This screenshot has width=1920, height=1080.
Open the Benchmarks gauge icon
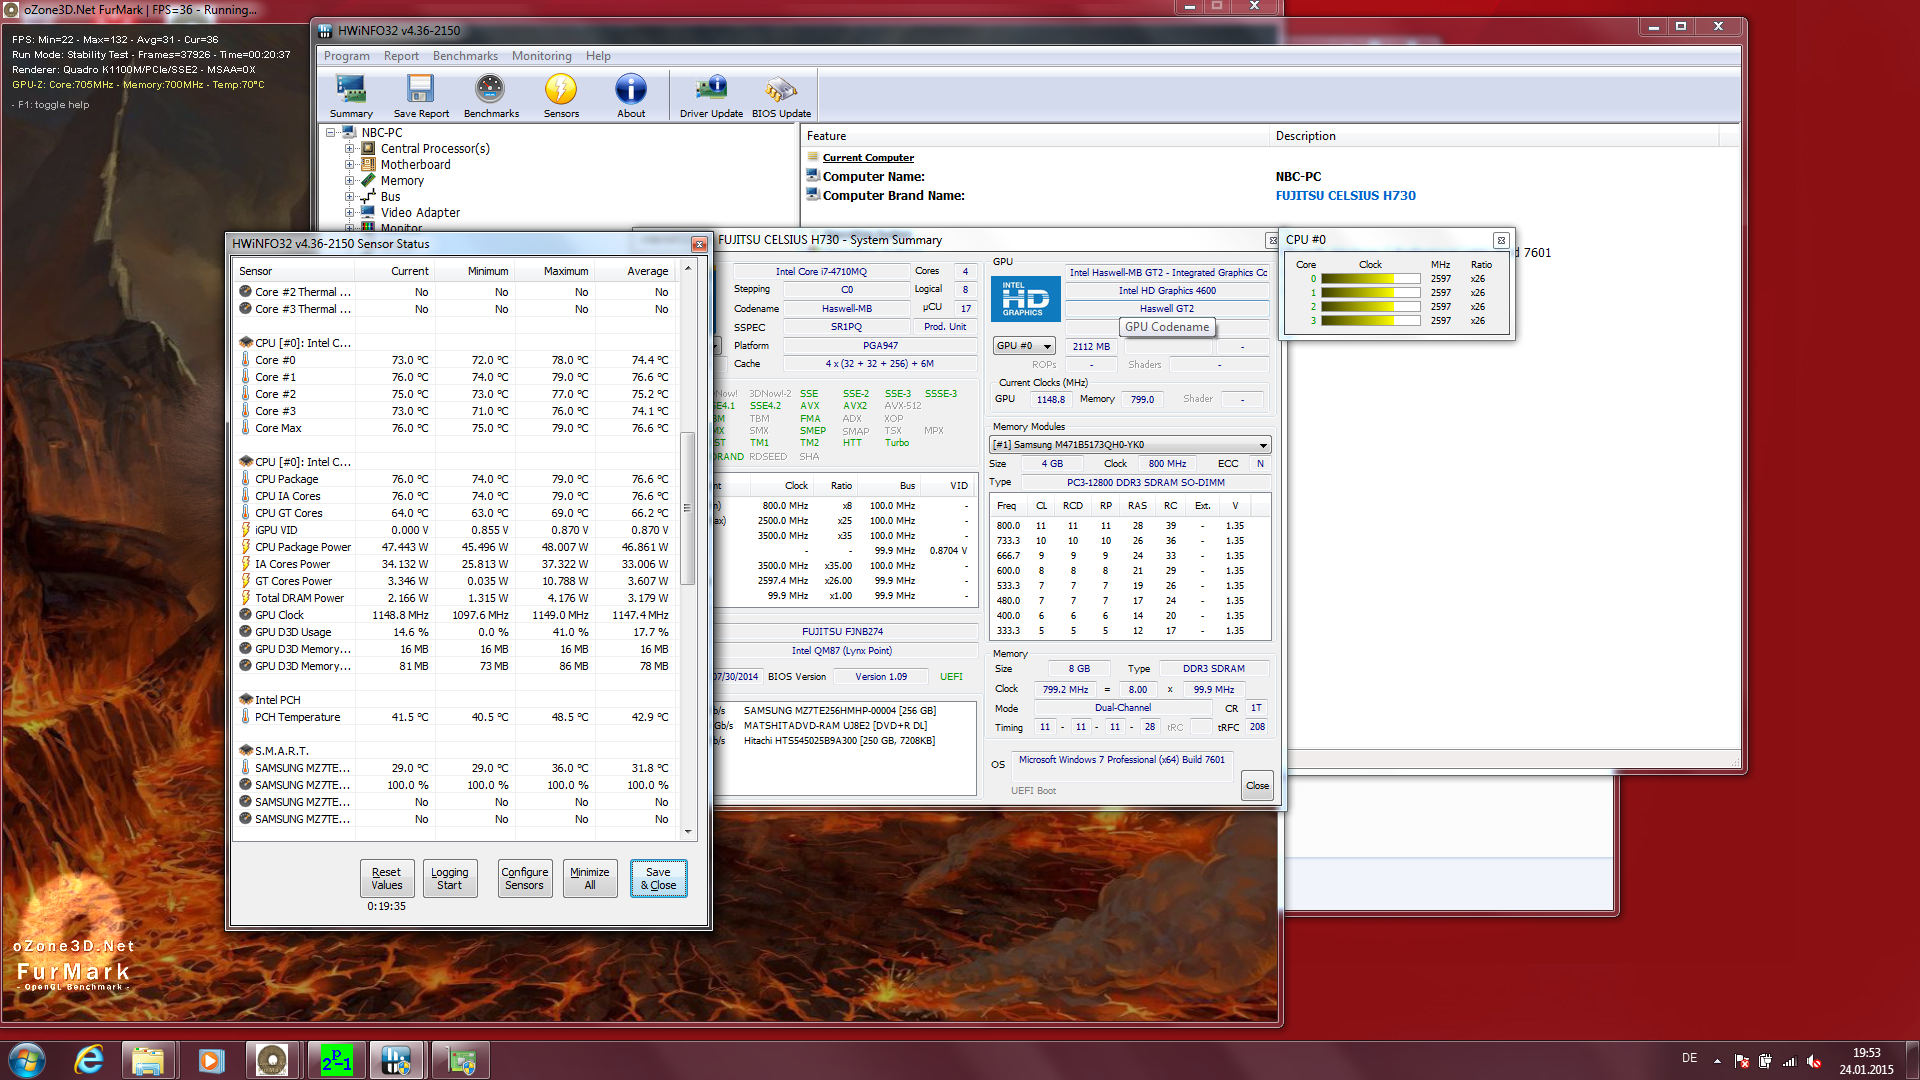(491, 96)
